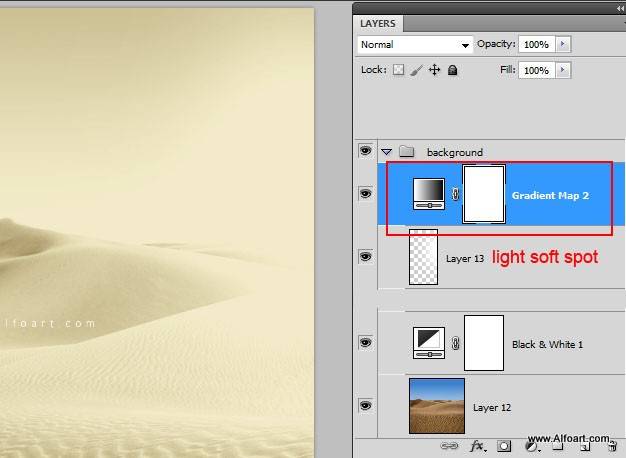This screenshot has height=458, width=626.
Task: Select the LAYERS panel tab
Action: [x=378, y=24]
